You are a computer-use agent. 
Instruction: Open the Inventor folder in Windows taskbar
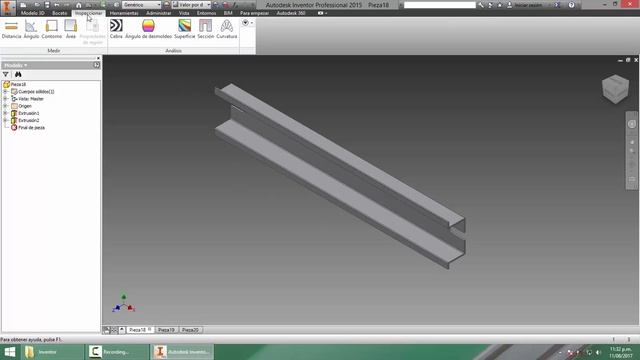(52, 352)
